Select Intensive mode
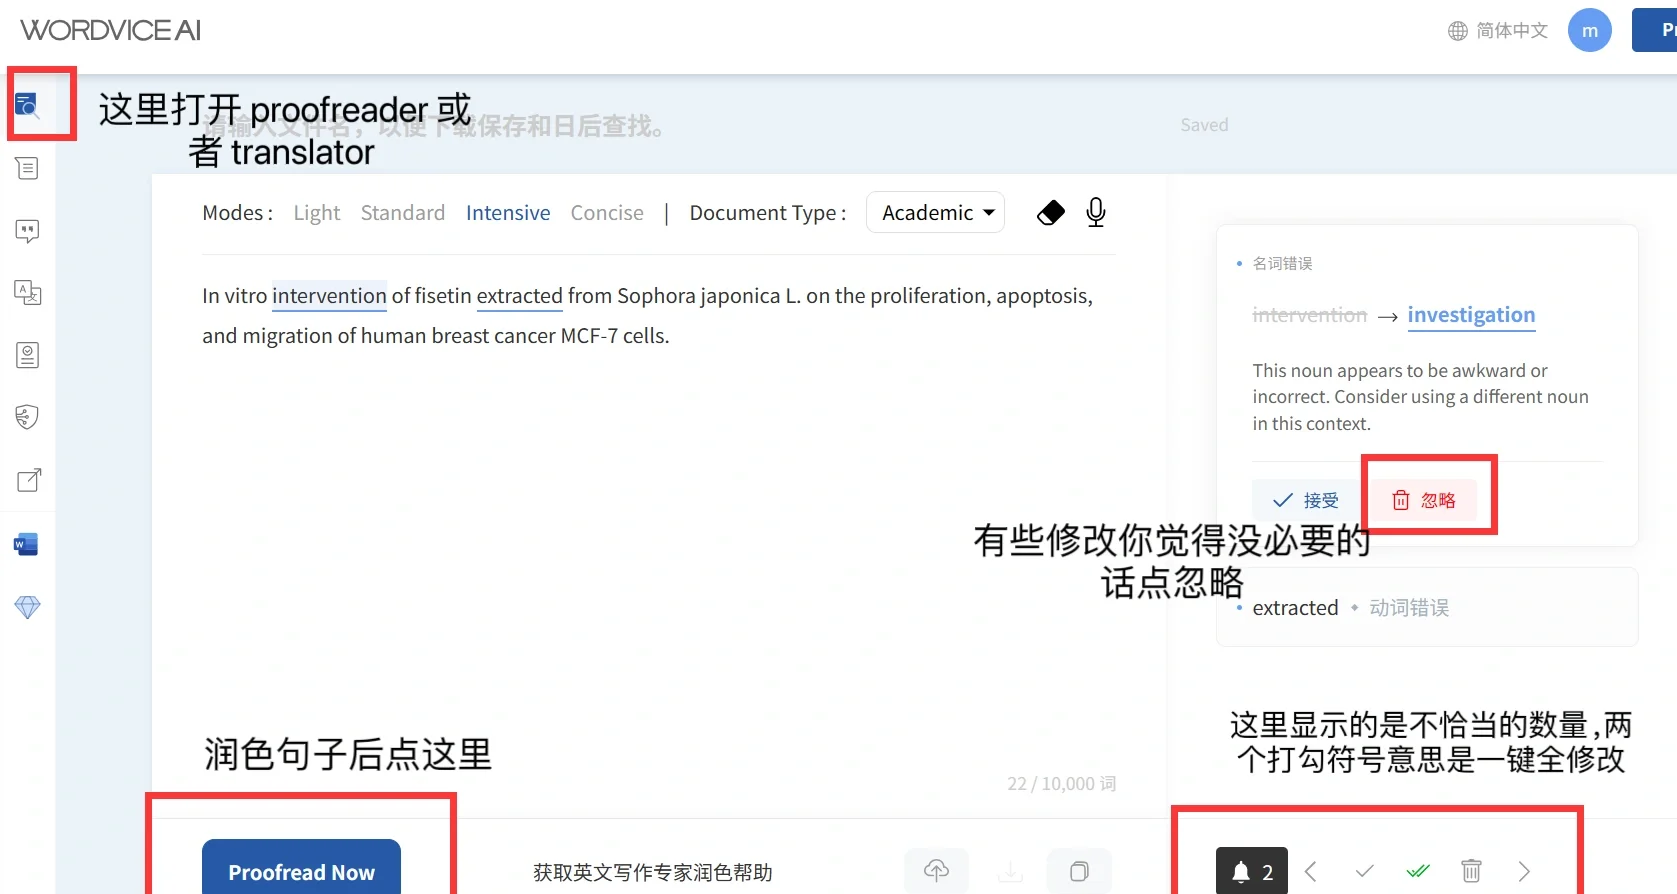Viewport: 1677px width, 894px height. [x=508, y=213]
